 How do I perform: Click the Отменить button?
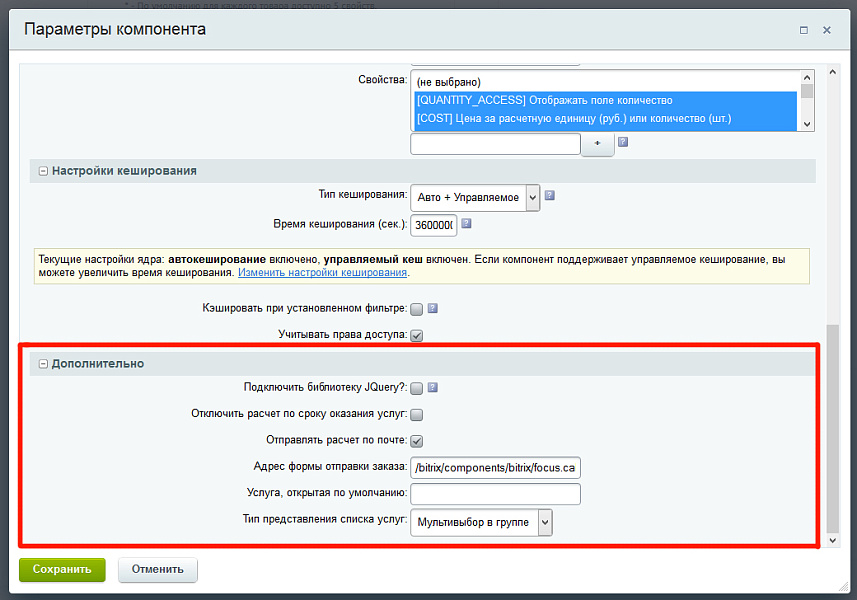point(157,569)
